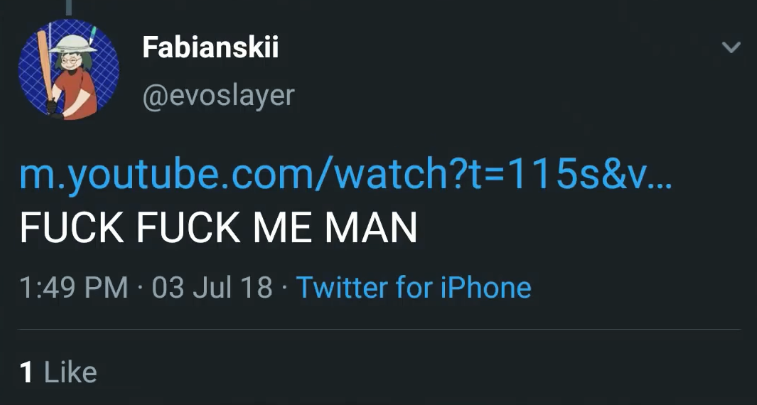757x405 pixels.
Task: Click the 'Like' label text
Action: 70,372
